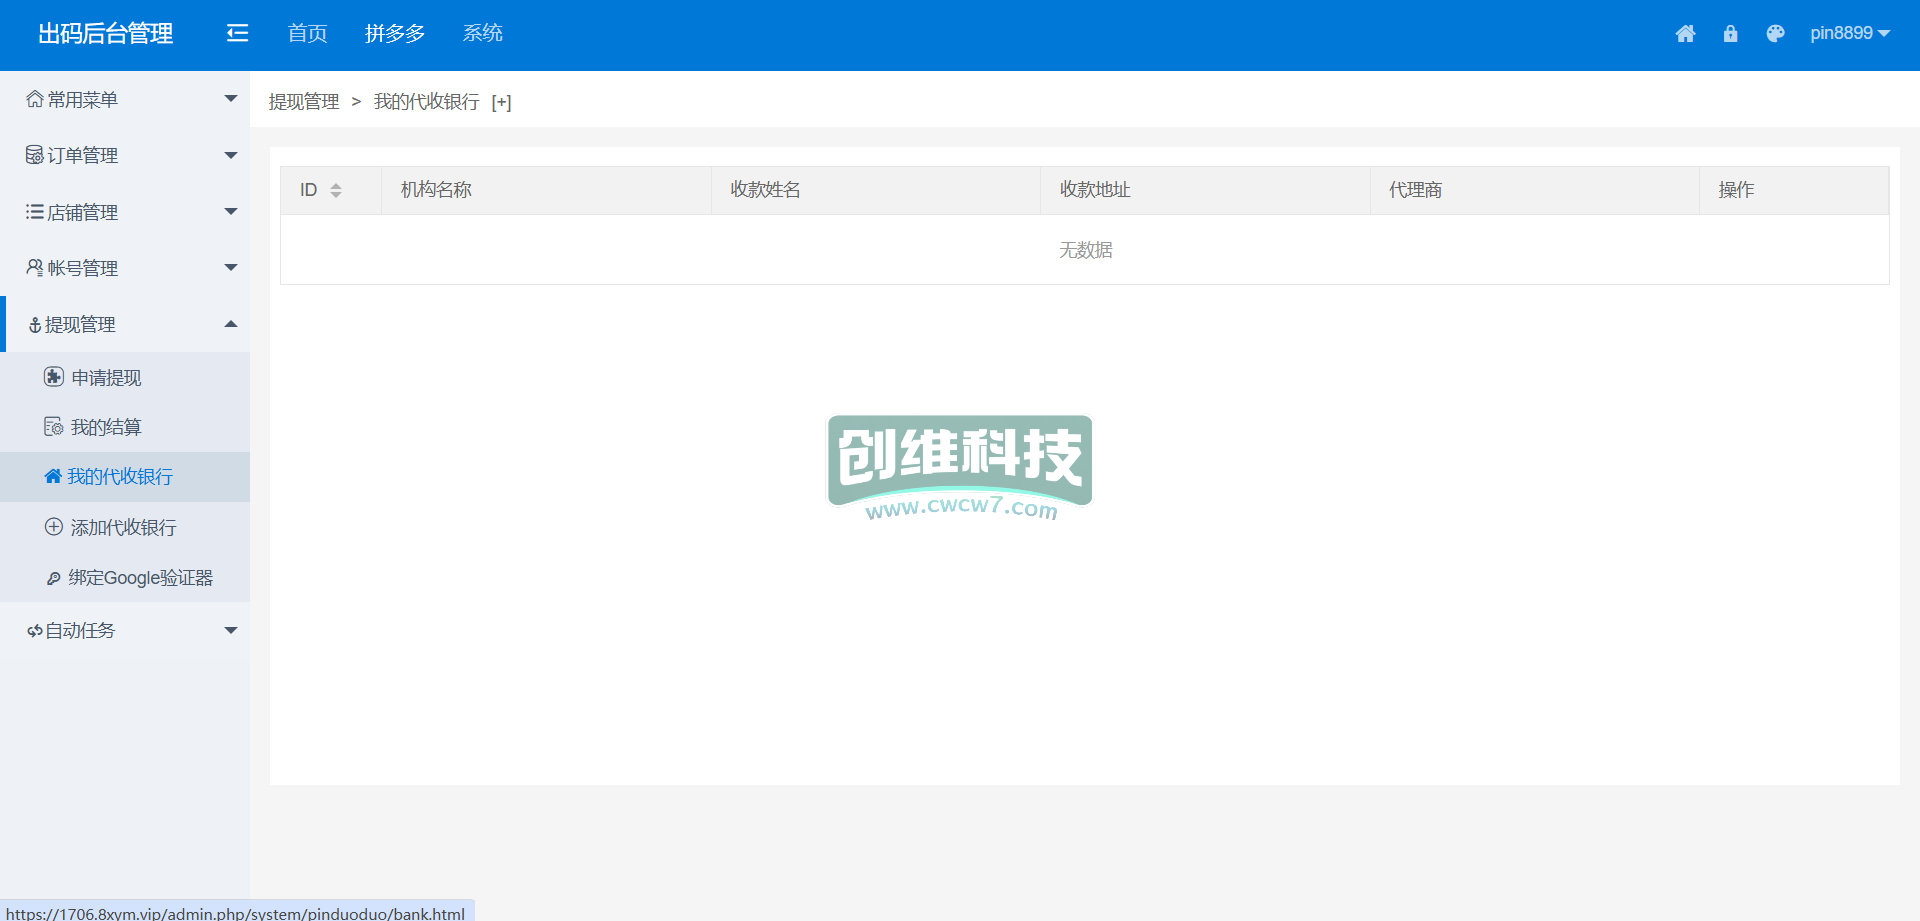Image resolution: width=1920 pixels, height=921 pixels.
Task: Click the 我的代收银行 house icon
Action: (x=53, y=476)
